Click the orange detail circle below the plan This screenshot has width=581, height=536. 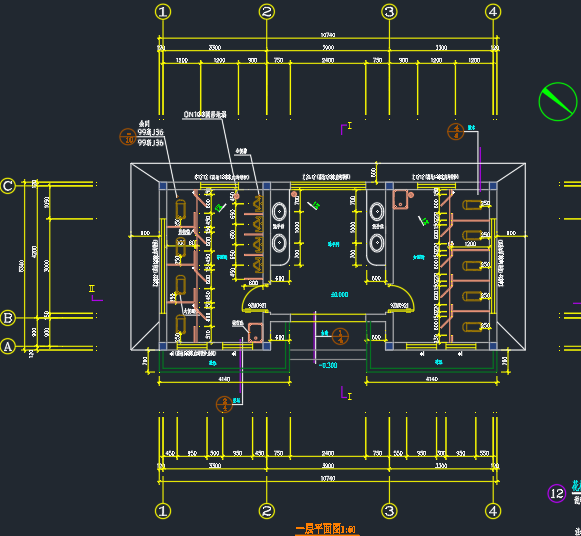[224, 404]
